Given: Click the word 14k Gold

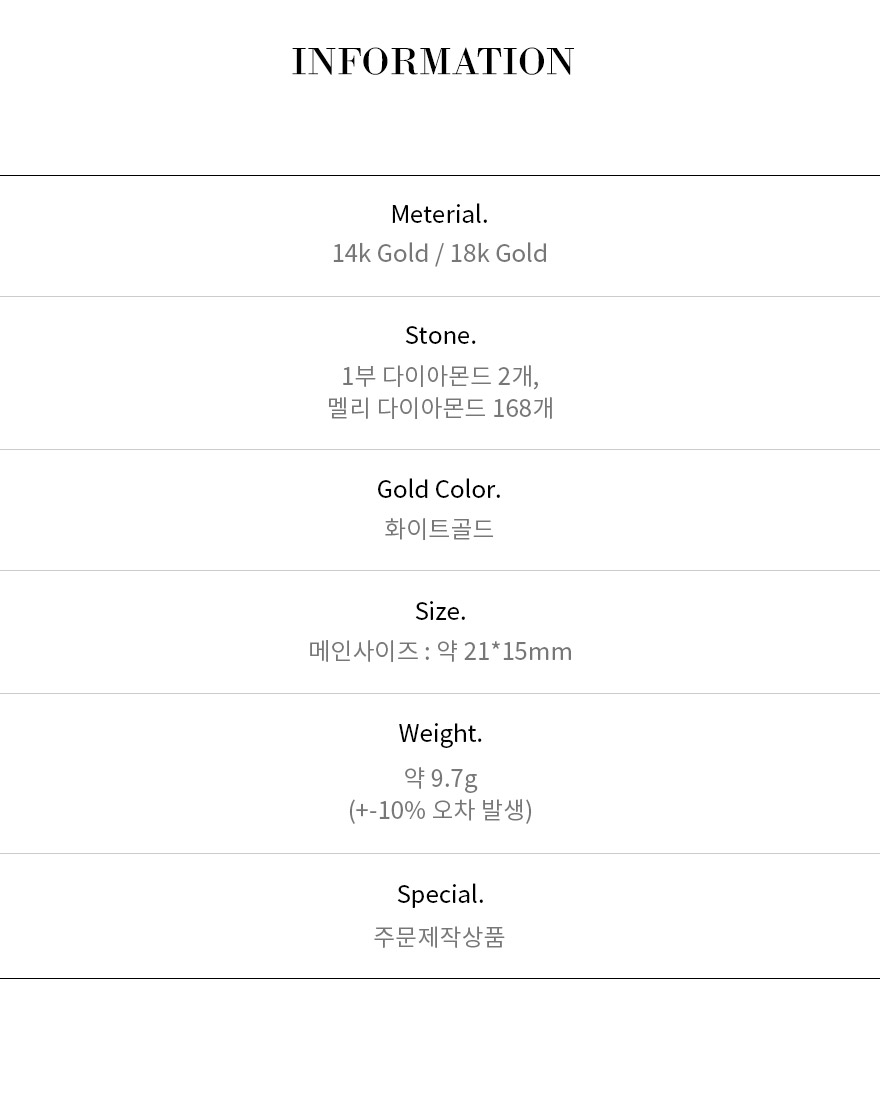Looking at the screenshot, I should pos(380,253).
